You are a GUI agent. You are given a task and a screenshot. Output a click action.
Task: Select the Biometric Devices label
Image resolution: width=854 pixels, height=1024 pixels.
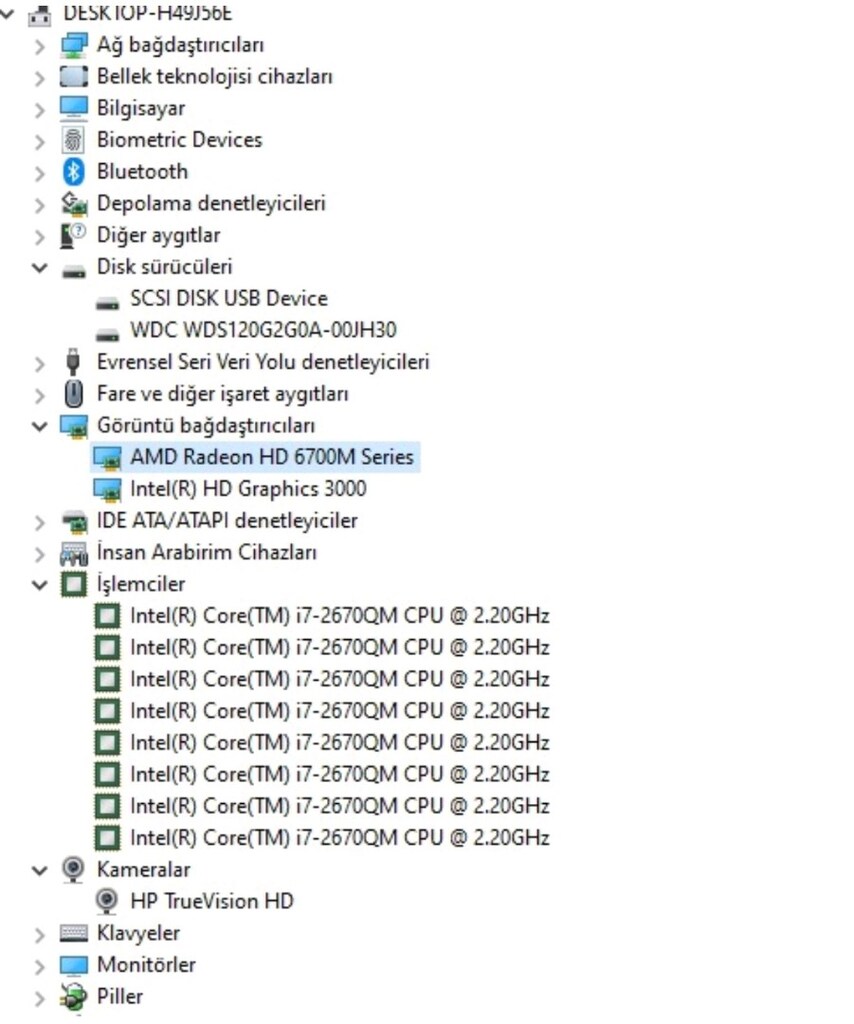(180, 140)
